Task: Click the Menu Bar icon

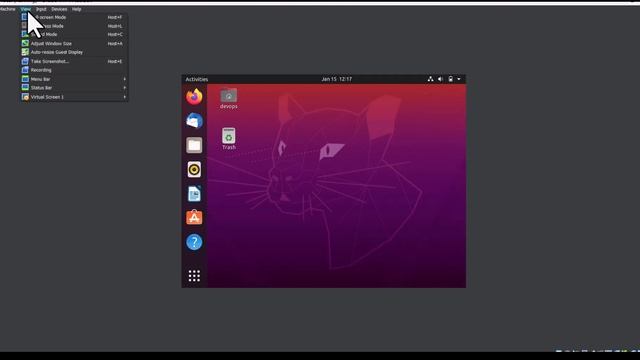Action: click(x=25, y=79)
